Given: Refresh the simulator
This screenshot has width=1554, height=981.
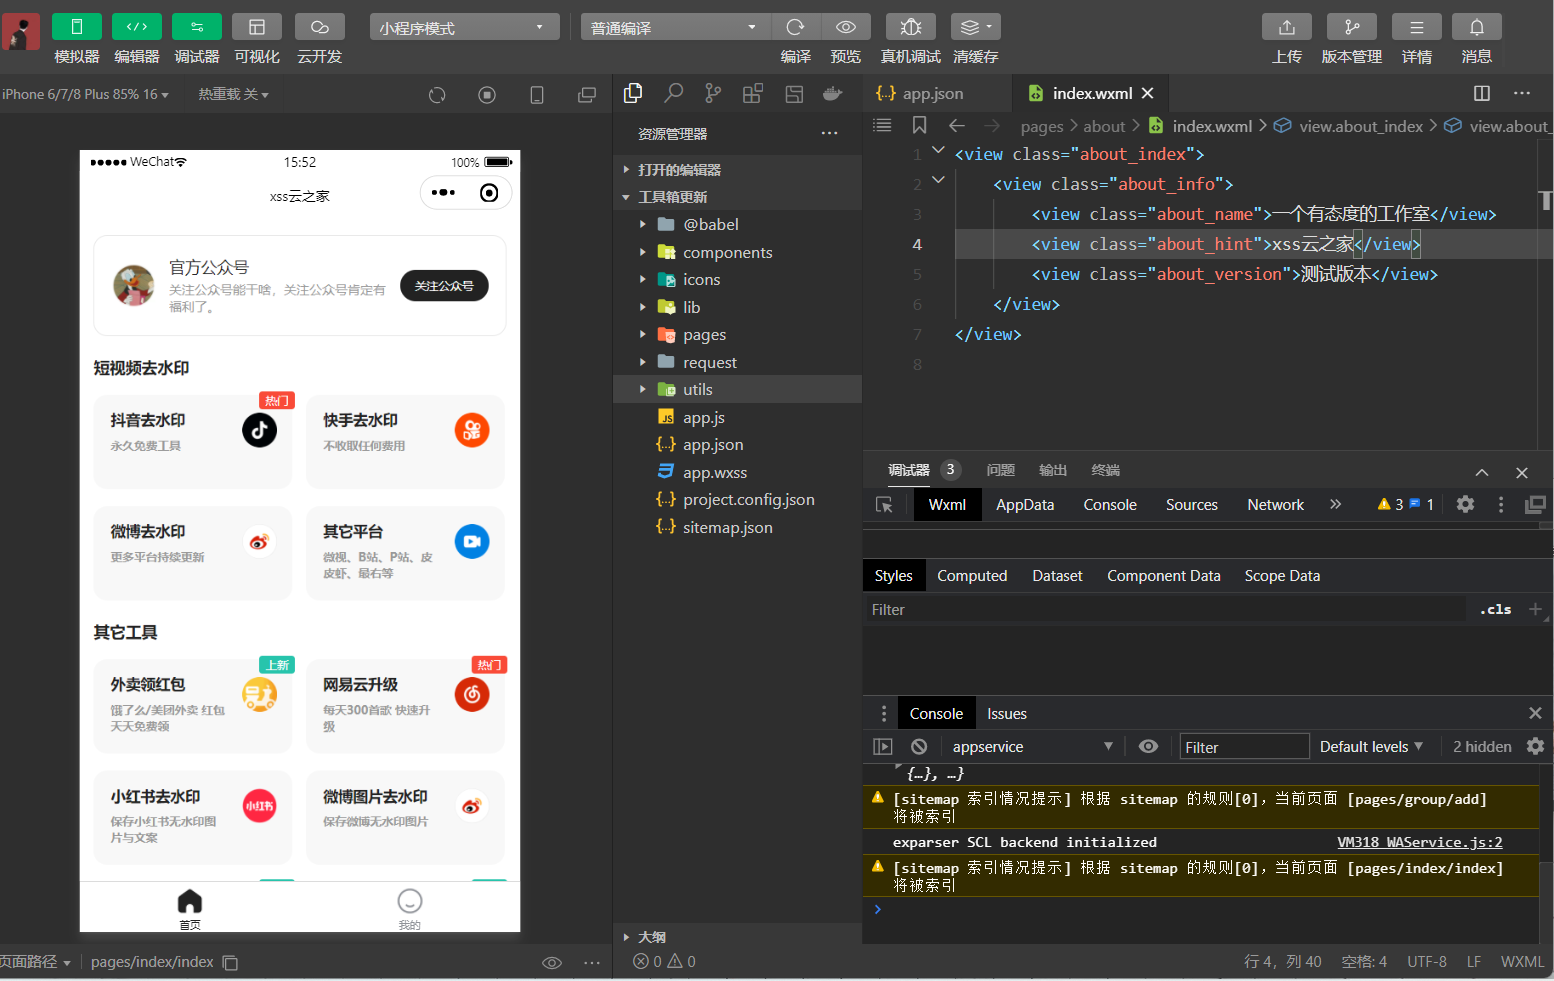Looking at the screenshot, I should [x=437, y=95].
